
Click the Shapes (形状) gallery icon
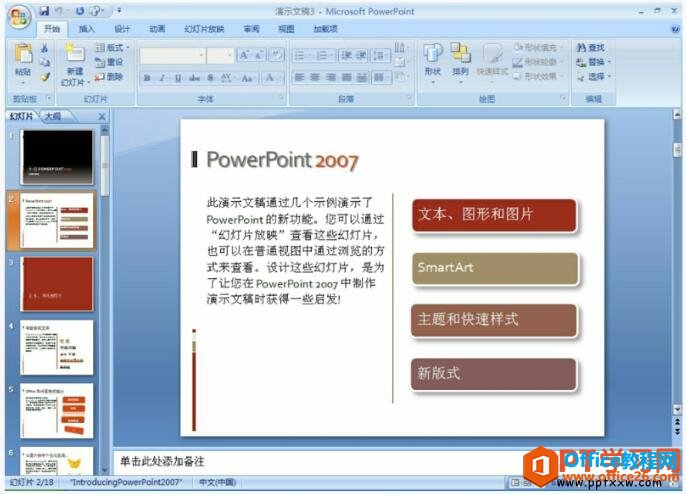click(432, 53)
